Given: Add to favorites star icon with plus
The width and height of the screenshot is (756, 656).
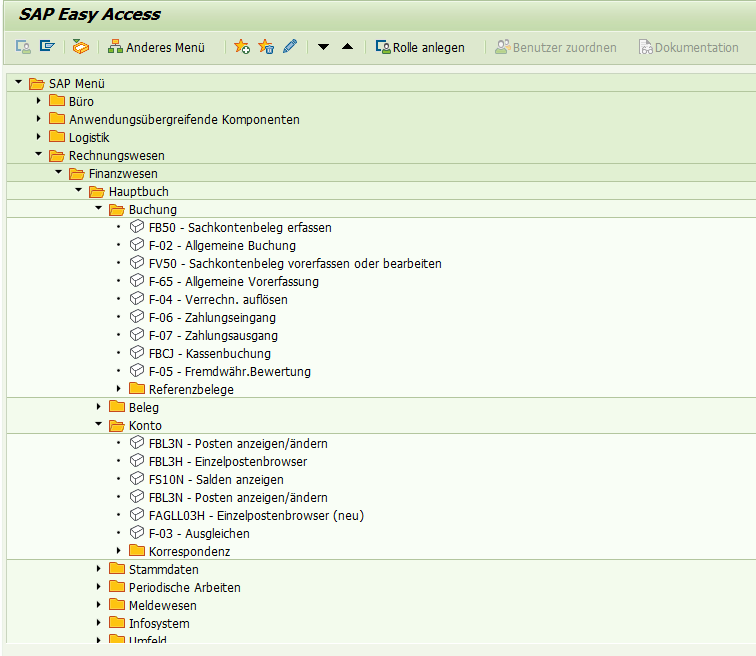Looking at the screenshot, I should tap(242, 47).
